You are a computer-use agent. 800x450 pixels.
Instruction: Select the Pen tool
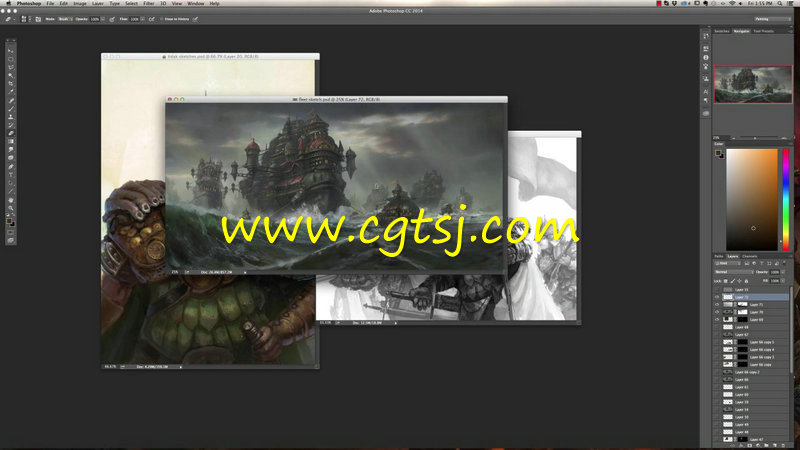[11, 167]
